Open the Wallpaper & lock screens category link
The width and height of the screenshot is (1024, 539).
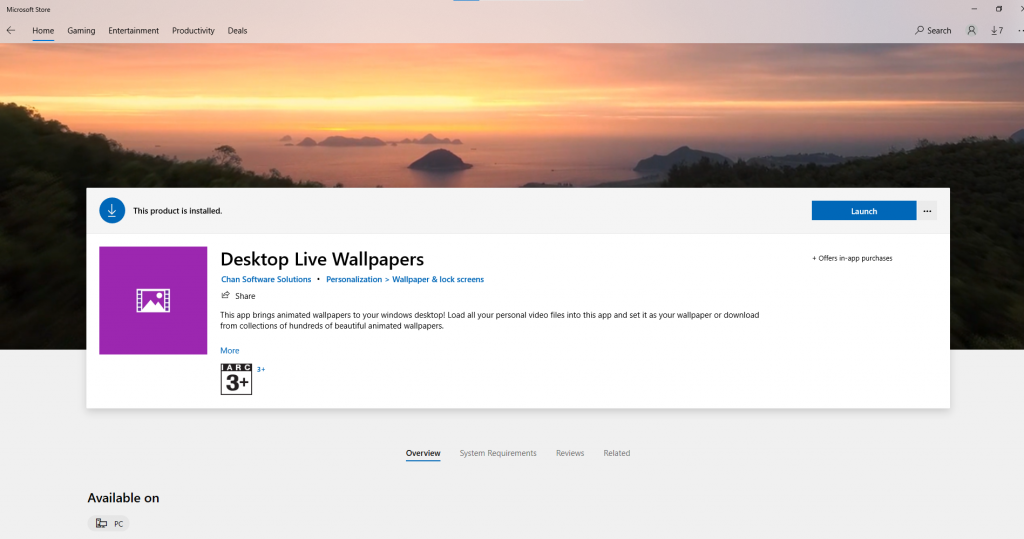[x=438, y=280]
